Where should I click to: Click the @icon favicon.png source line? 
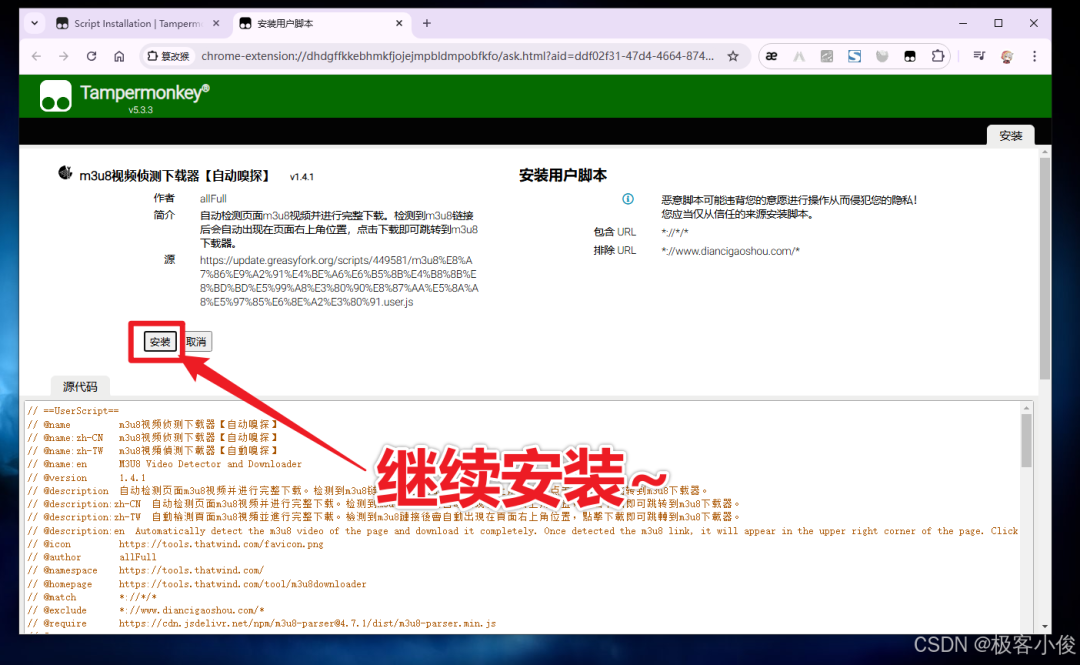(175, 544)
